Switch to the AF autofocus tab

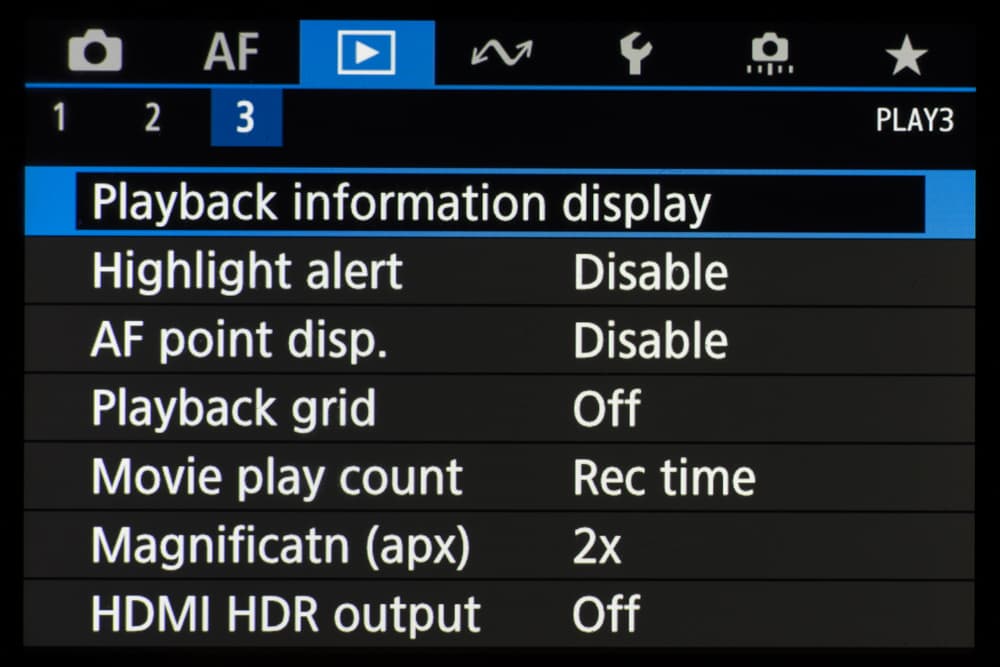pyautogui.click(x=231, y=53)
